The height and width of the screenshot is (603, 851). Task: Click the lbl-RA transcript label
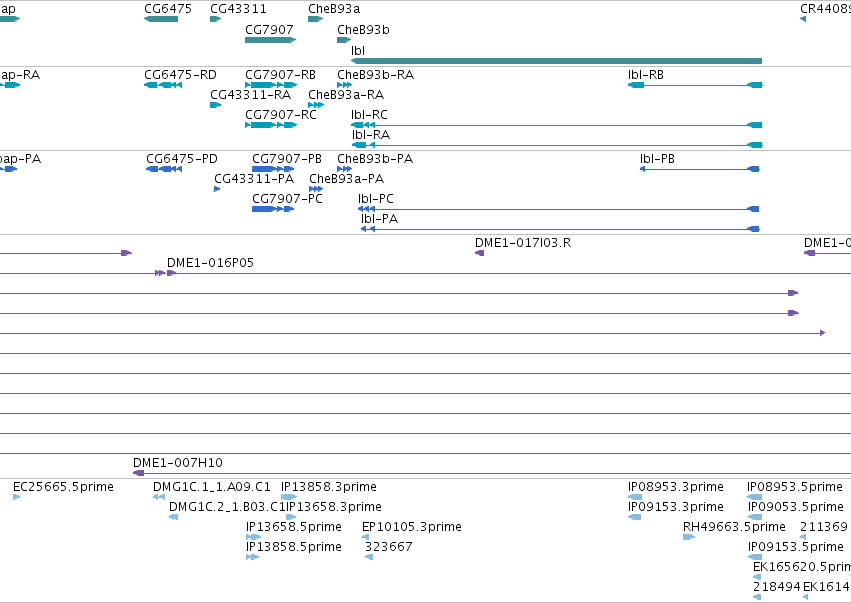click(x=371, y=135)
